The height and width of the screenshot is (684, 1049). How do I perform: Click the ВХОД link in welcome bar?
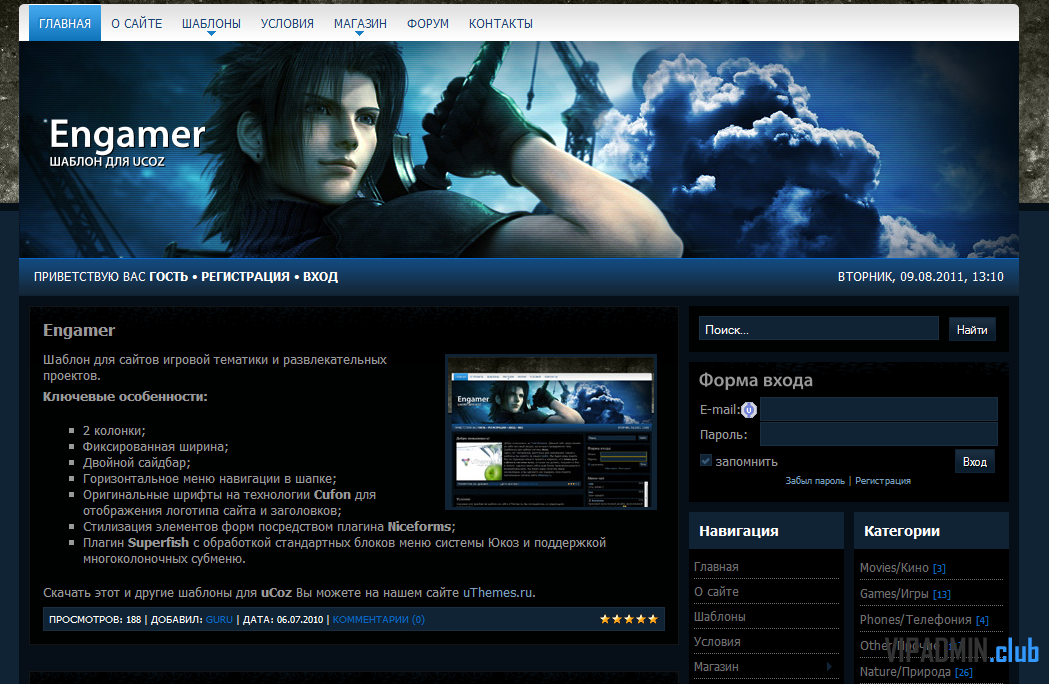[x=320, y=277]
